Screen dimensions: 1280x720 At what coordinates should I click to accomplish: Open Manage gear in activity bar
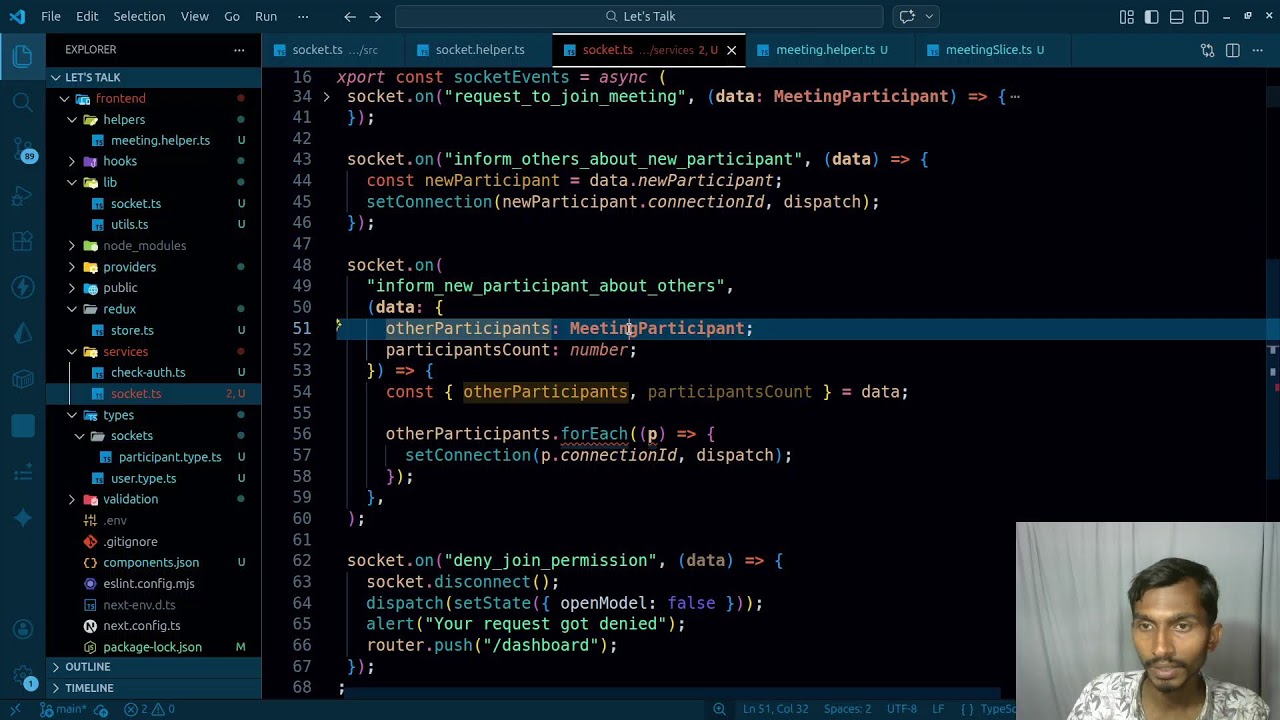pos(22,677)
